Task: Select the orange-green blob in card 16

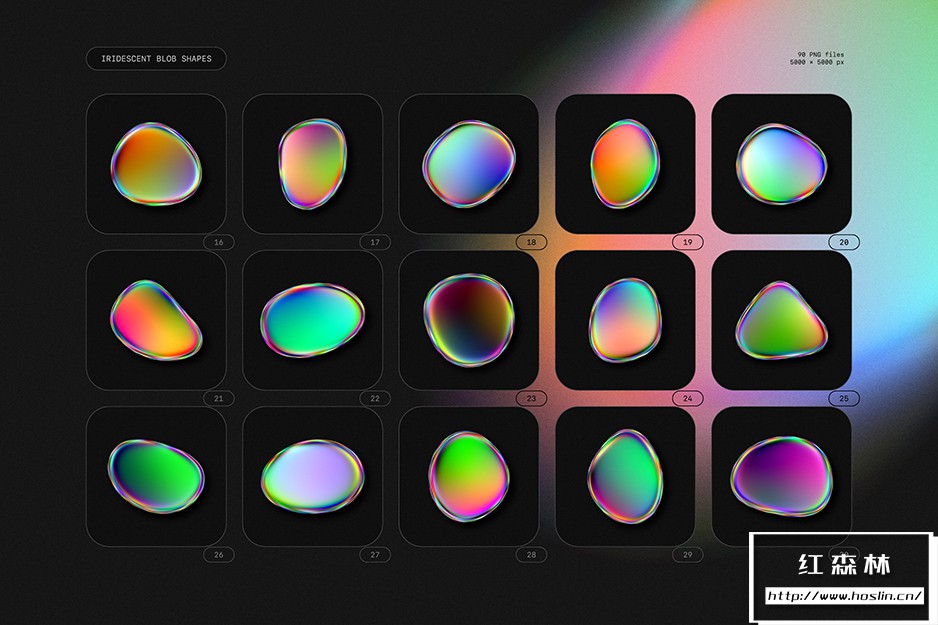Action: click(x=156, y=164)
